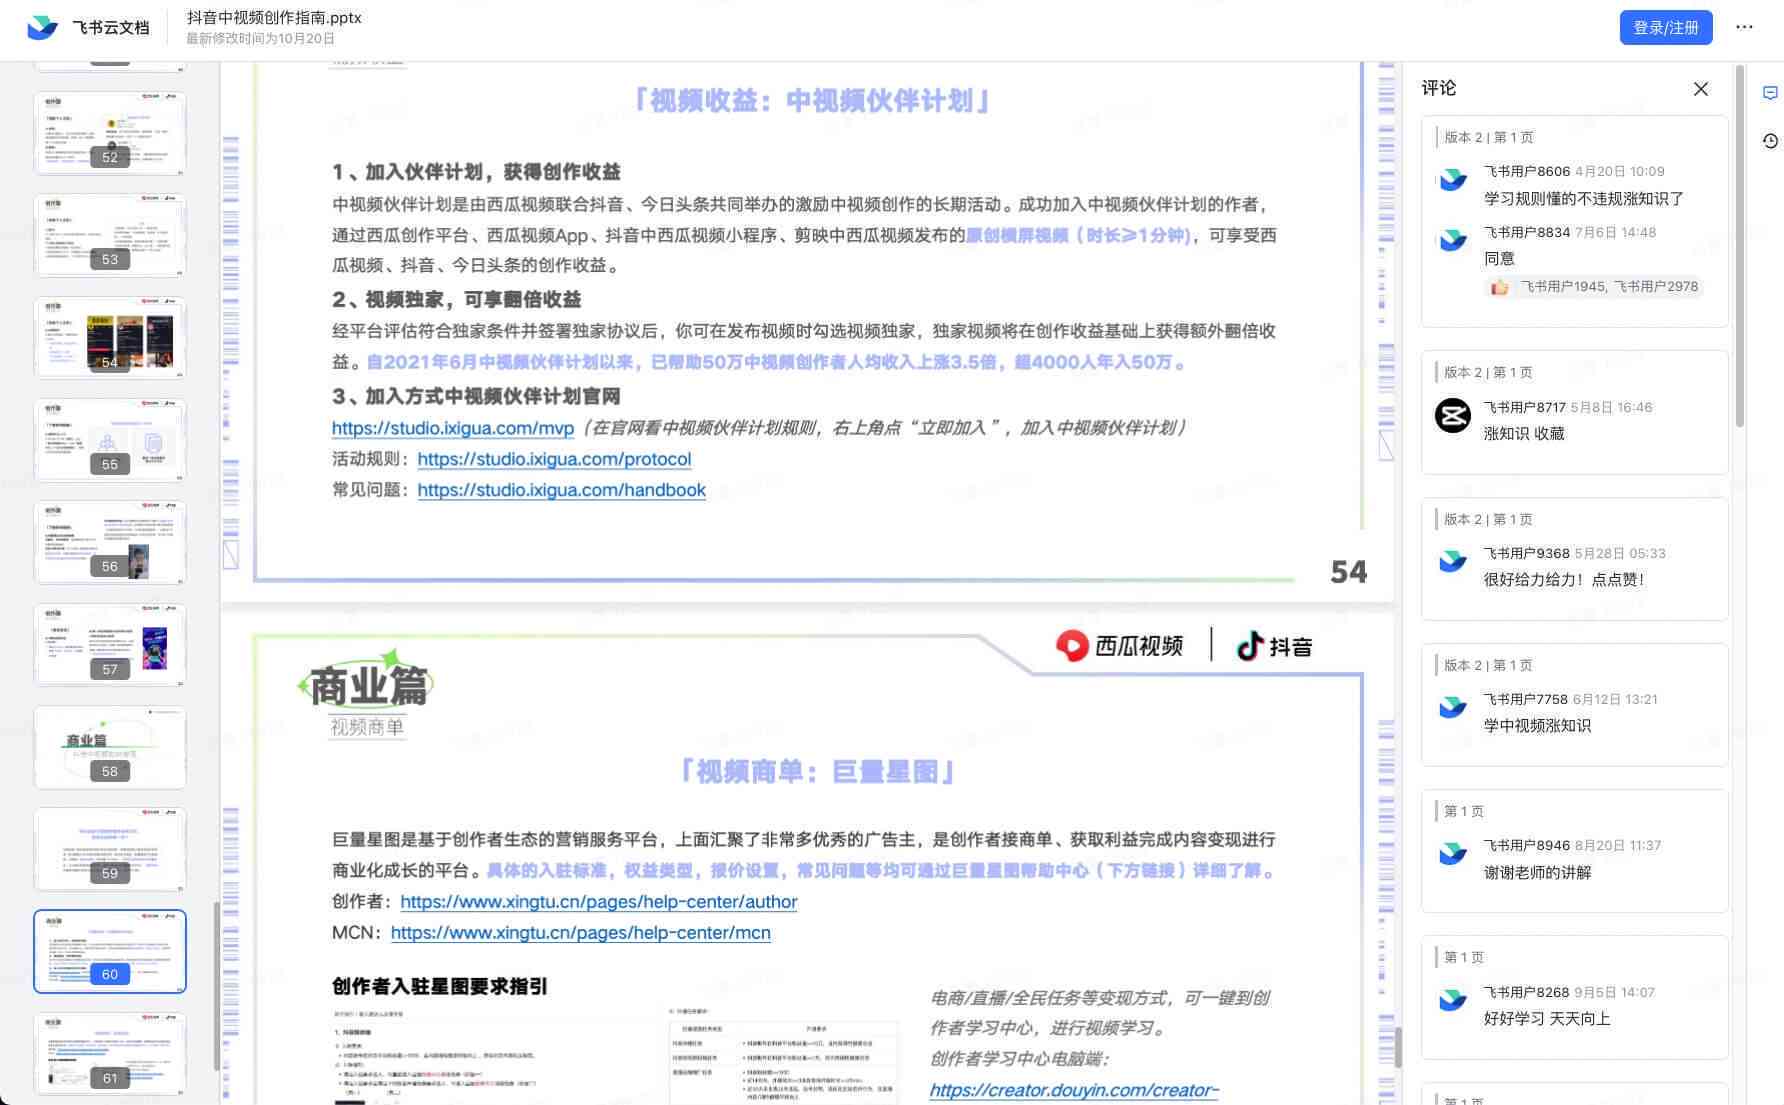
Task: Select slide thumbnail 52
Action: pos(110,133)
